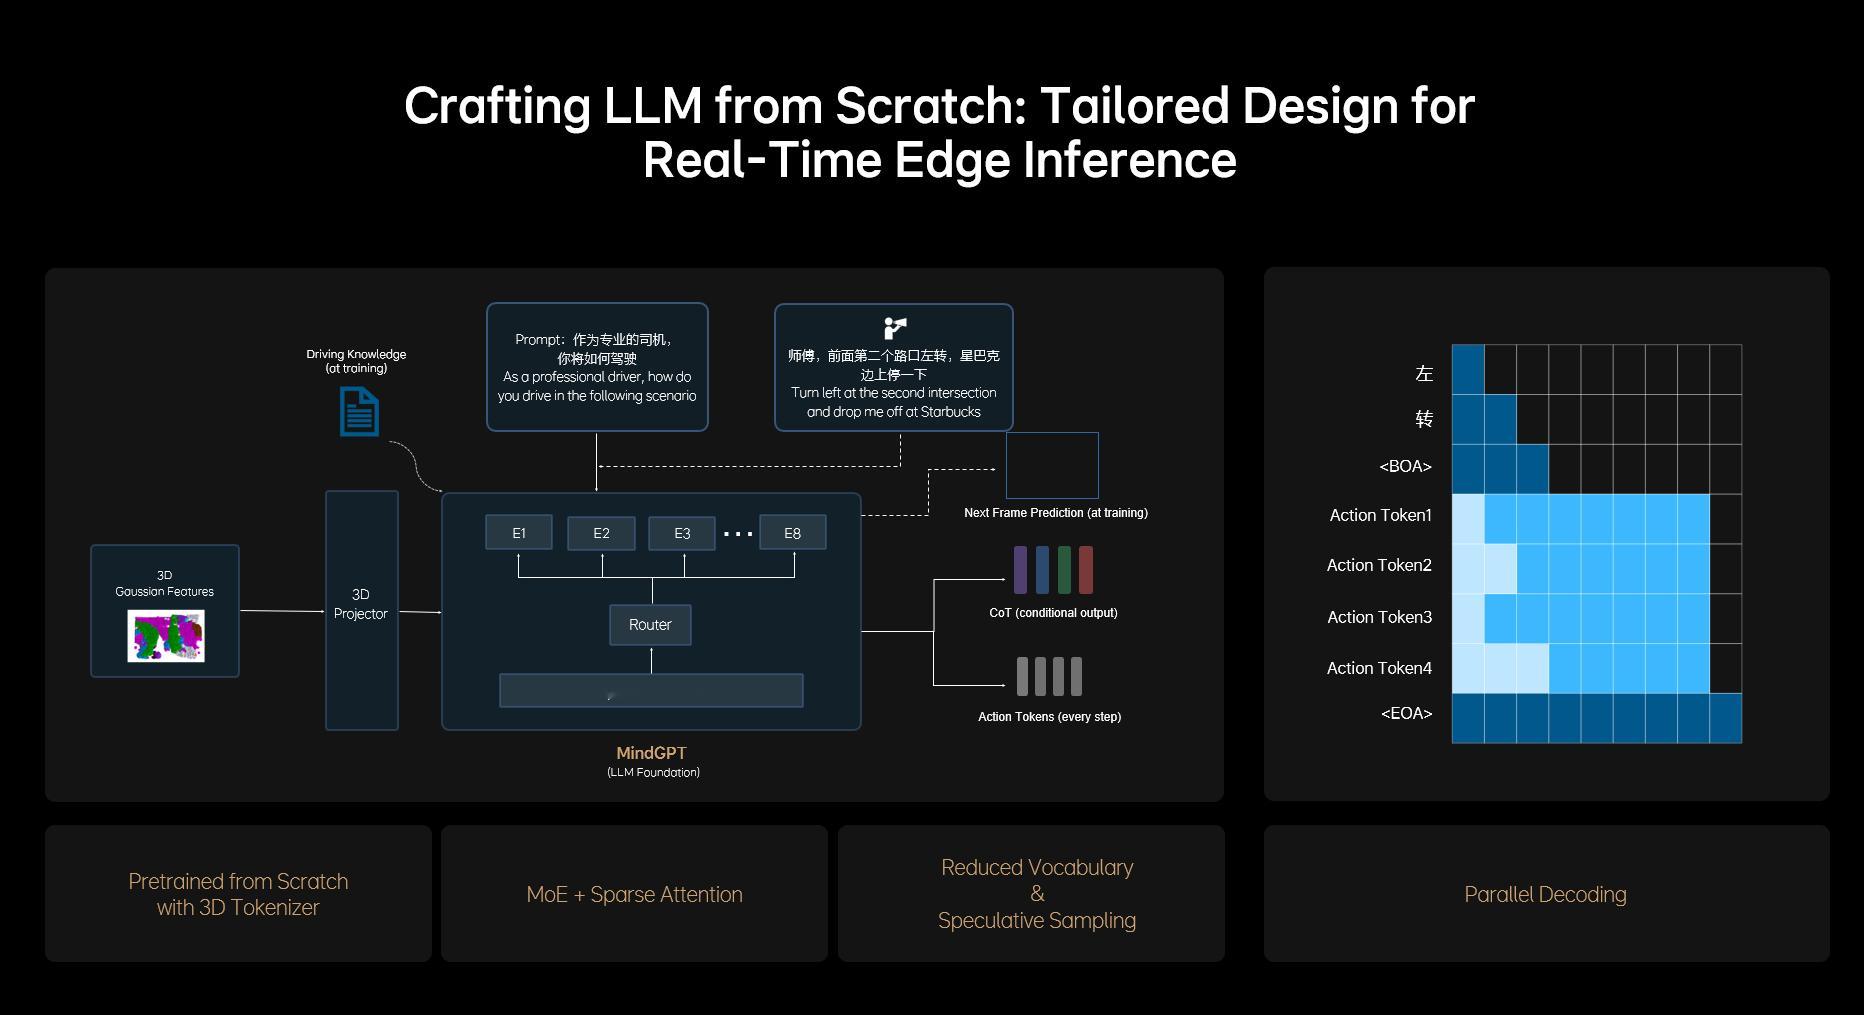Click the Router block in MindGPT
Screen dimensions: 1864x1015
pos(650,625)
